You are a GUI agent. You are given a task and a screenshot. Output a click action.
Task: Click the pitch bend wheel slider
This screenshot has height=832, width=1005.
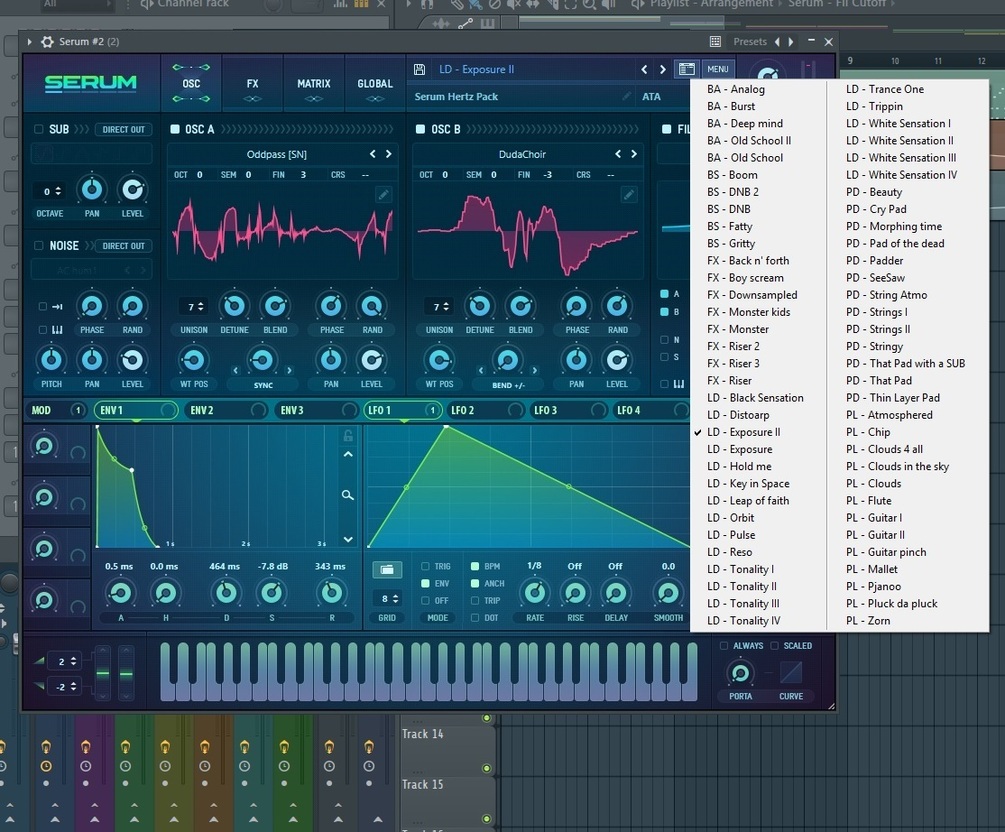pos(103,673)
